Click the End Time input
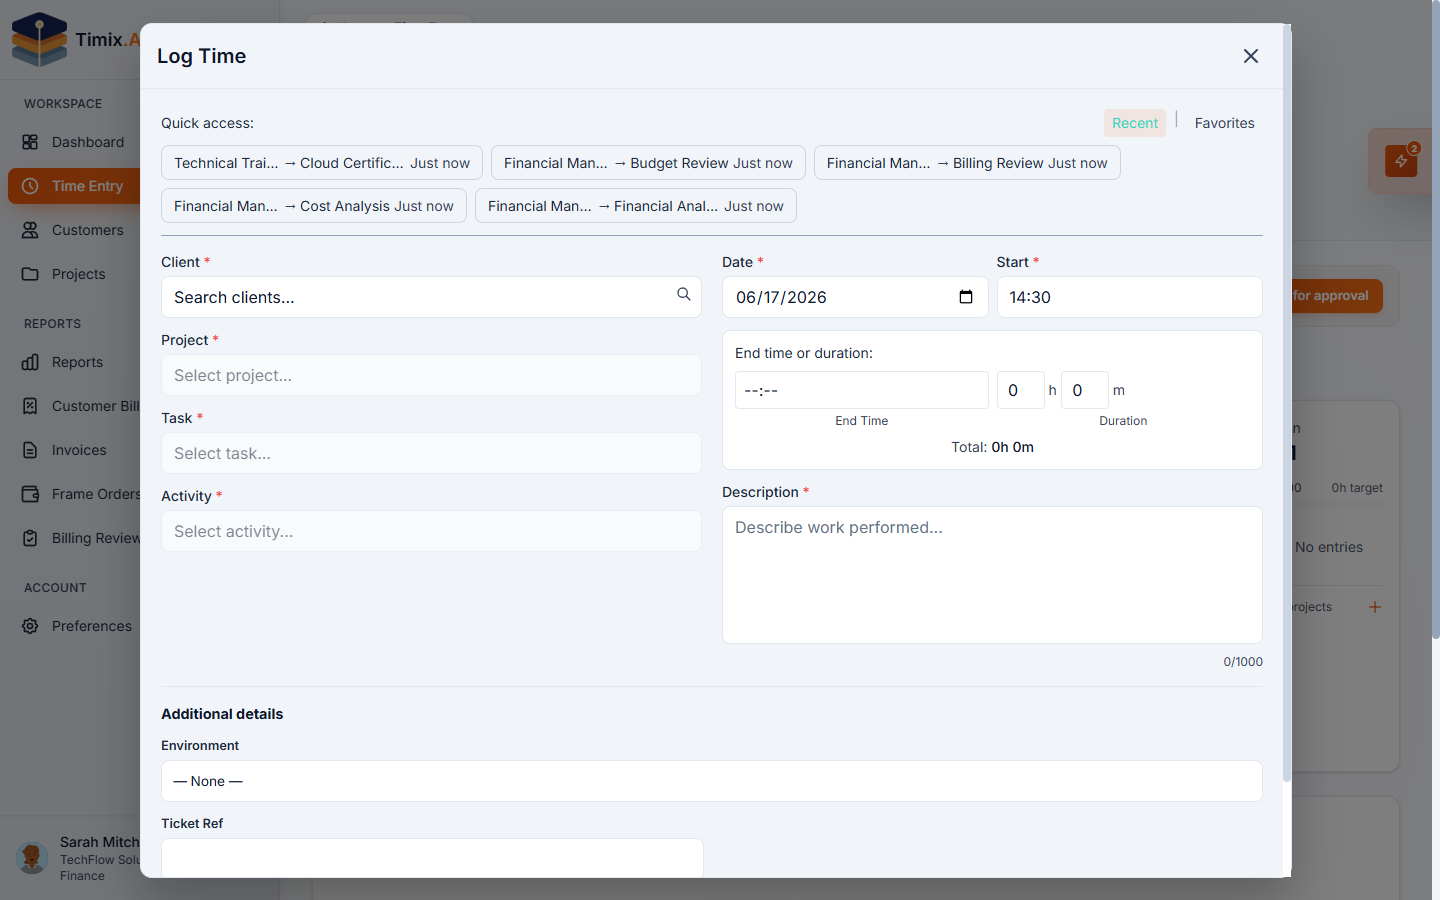 pos(861,390)
